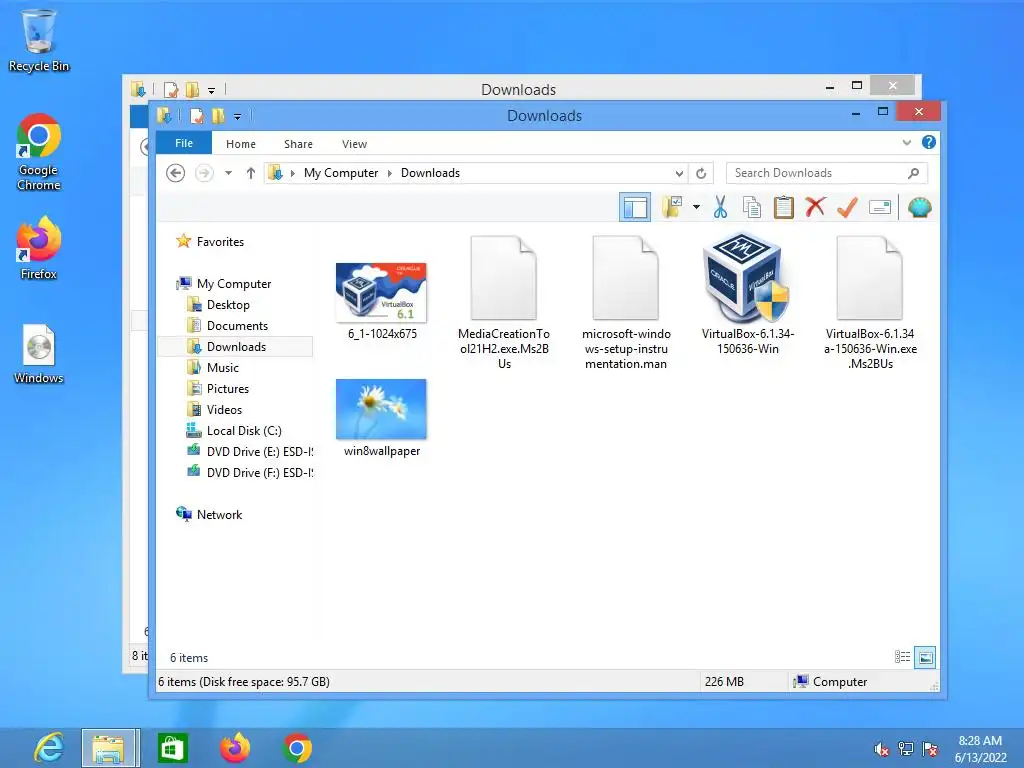
Task: Switch to Large icons view button
Action: [925, 657]
